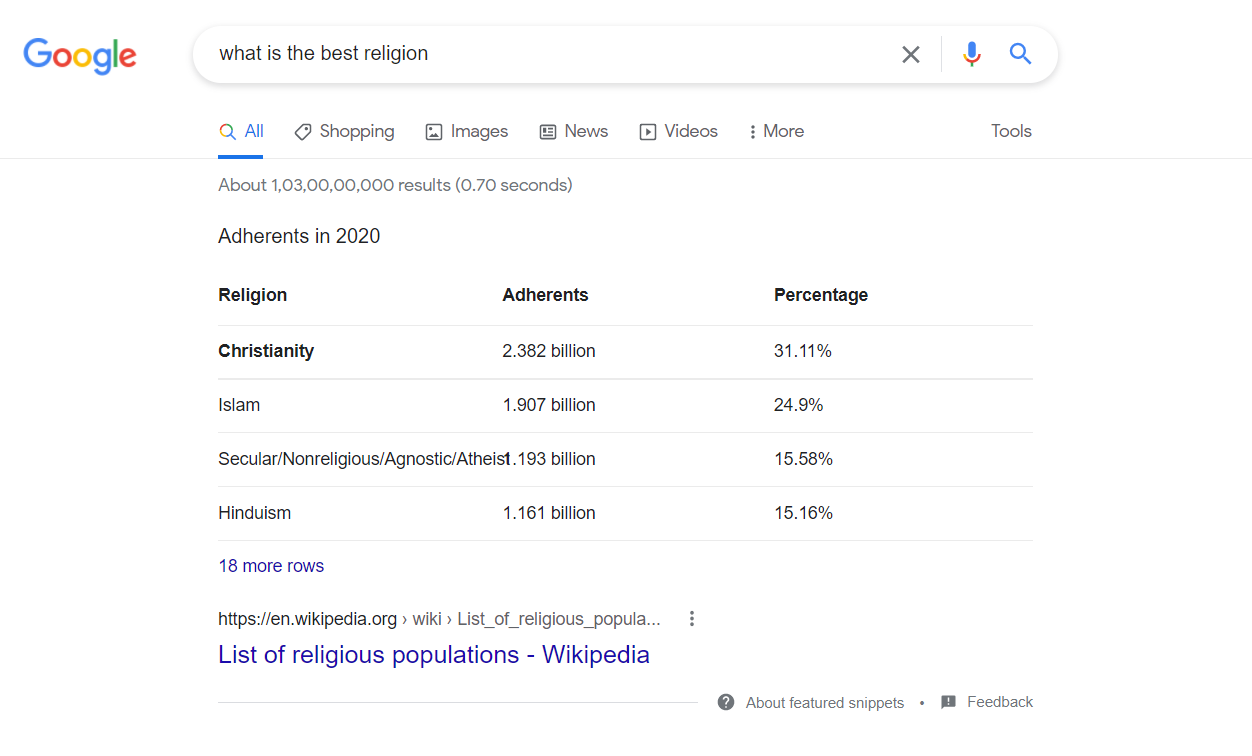Start the search with the magnifier icon
Screen dimensions: 1252x756
click(1020, 54)
